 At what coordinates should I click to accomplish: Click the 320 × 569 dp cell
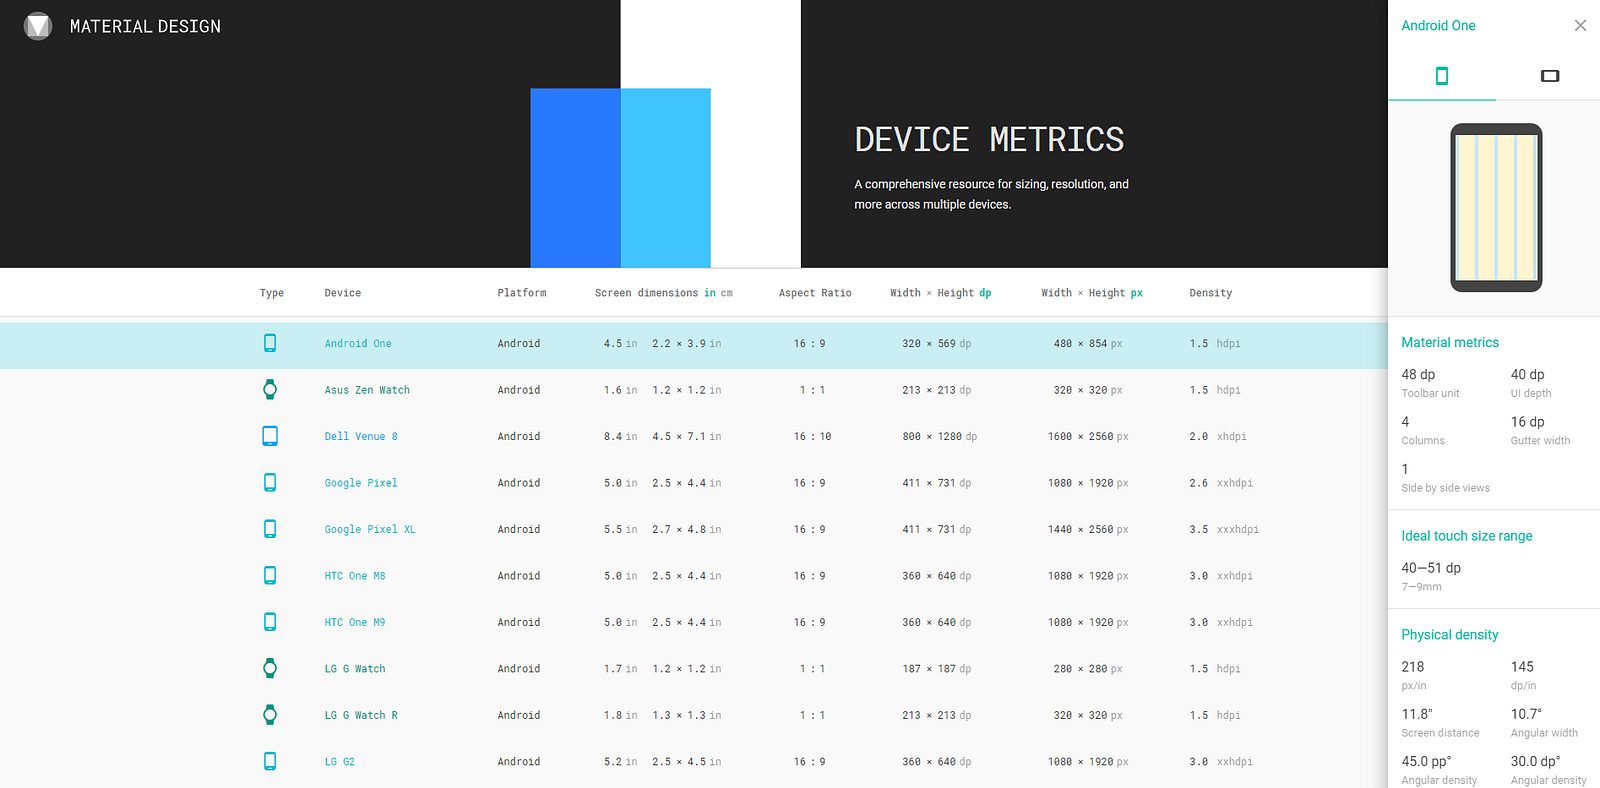tap(936, 344)
